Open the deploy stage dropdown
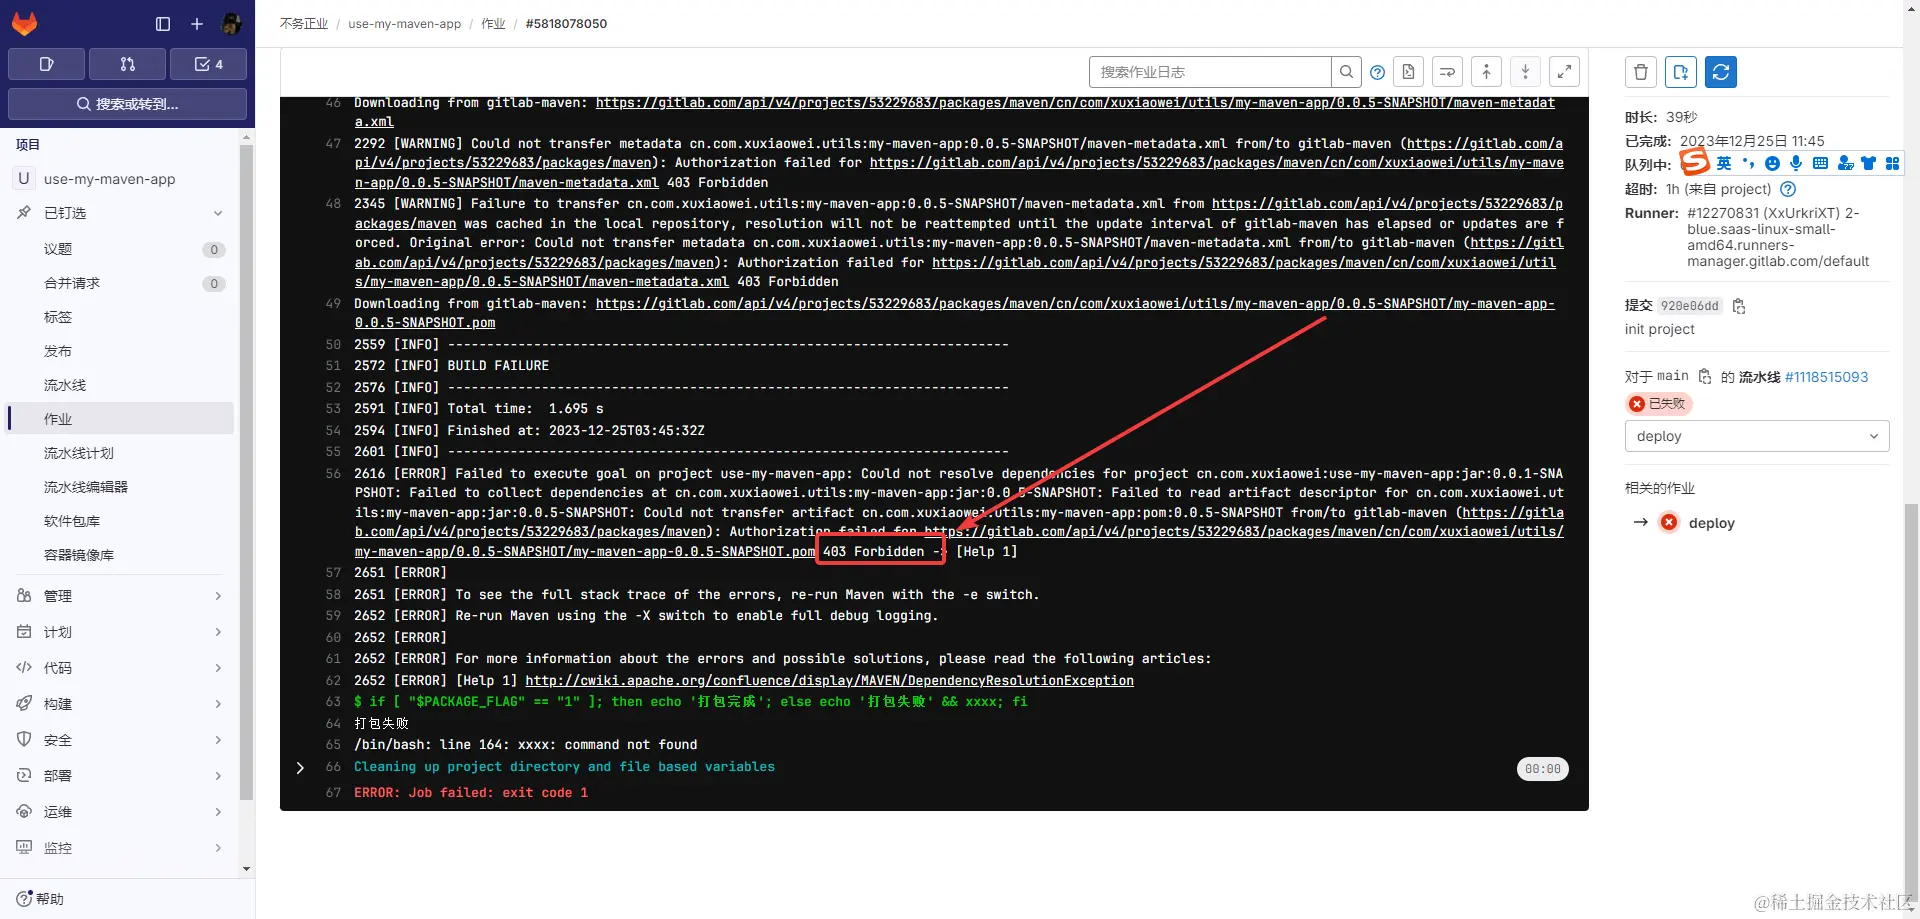Screen dimensions: 1920x919 pyautogui.click(x=1756, y=436)
